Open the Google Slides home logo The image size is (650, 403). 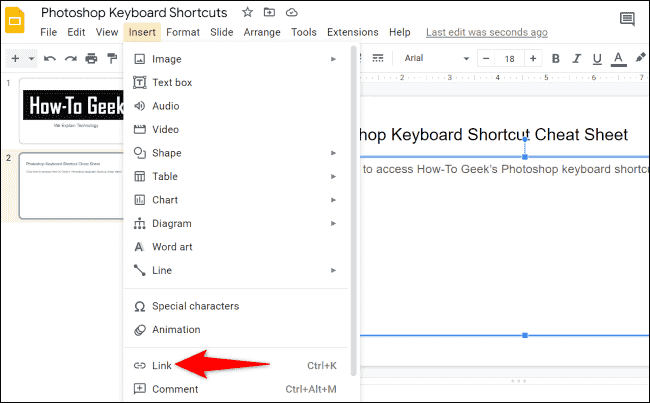click(19, 22)
